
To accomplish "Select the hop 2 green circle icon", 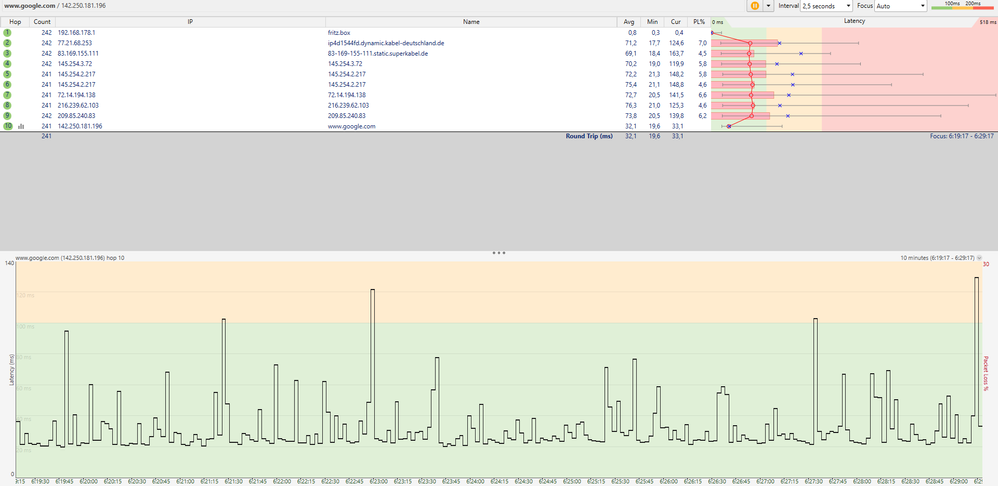I will point(8,43).
